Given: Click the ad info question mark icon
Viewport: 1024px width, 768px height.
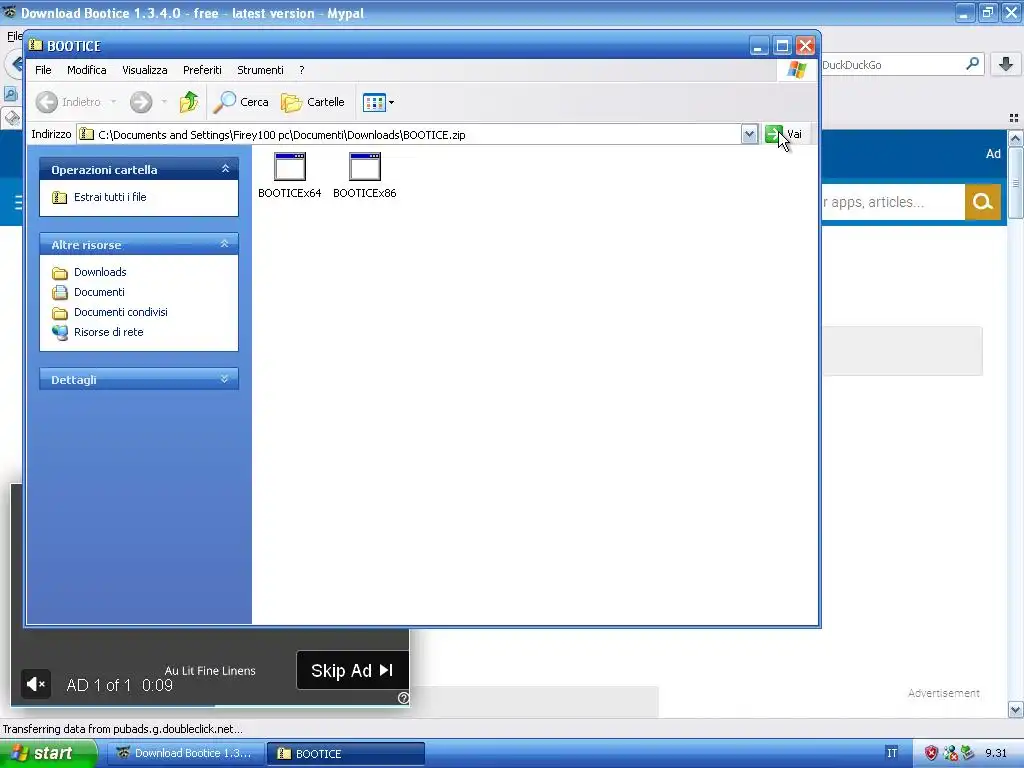Looking at the screenshot, I should coord(404,698).
